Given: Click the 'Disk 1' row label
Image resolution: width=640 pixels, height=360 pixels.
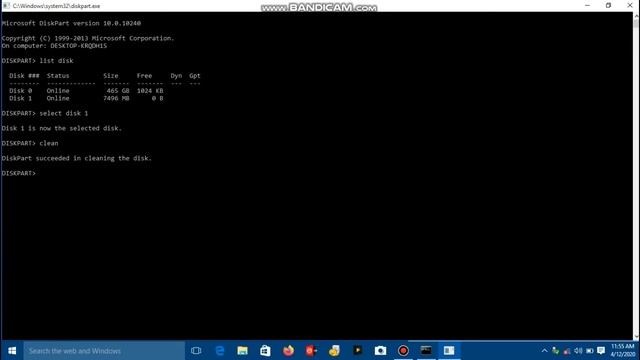Looking at the screenshot, I should 20,98.
